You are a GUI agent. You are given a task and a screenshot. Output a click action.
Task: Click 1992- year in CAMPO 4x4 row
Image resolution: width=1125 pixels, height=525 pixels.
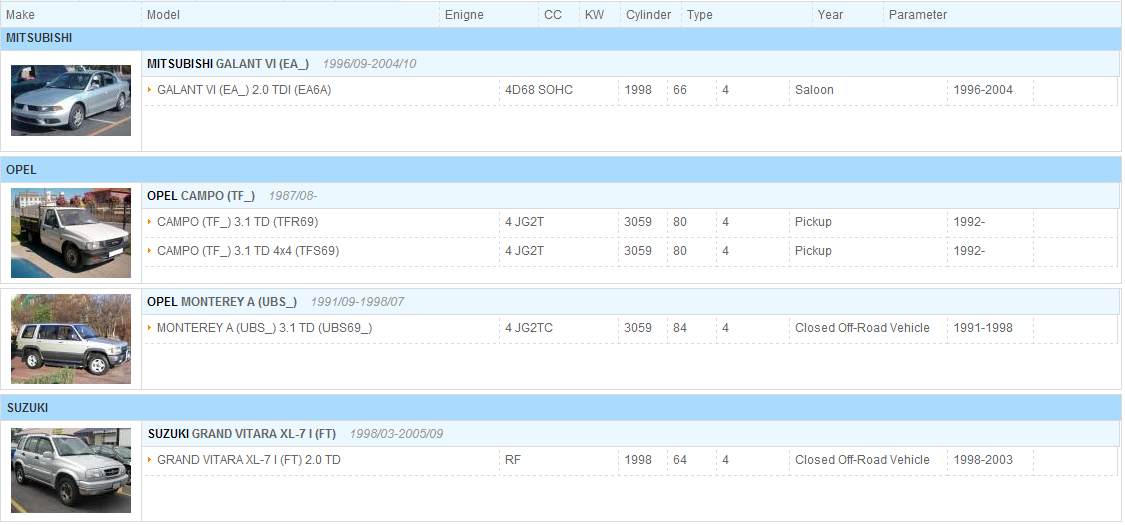point(969,250)
